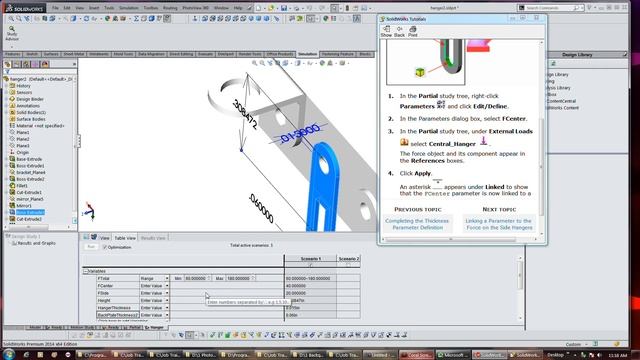Expand the Solid Bodies folder

pos(7,112)
